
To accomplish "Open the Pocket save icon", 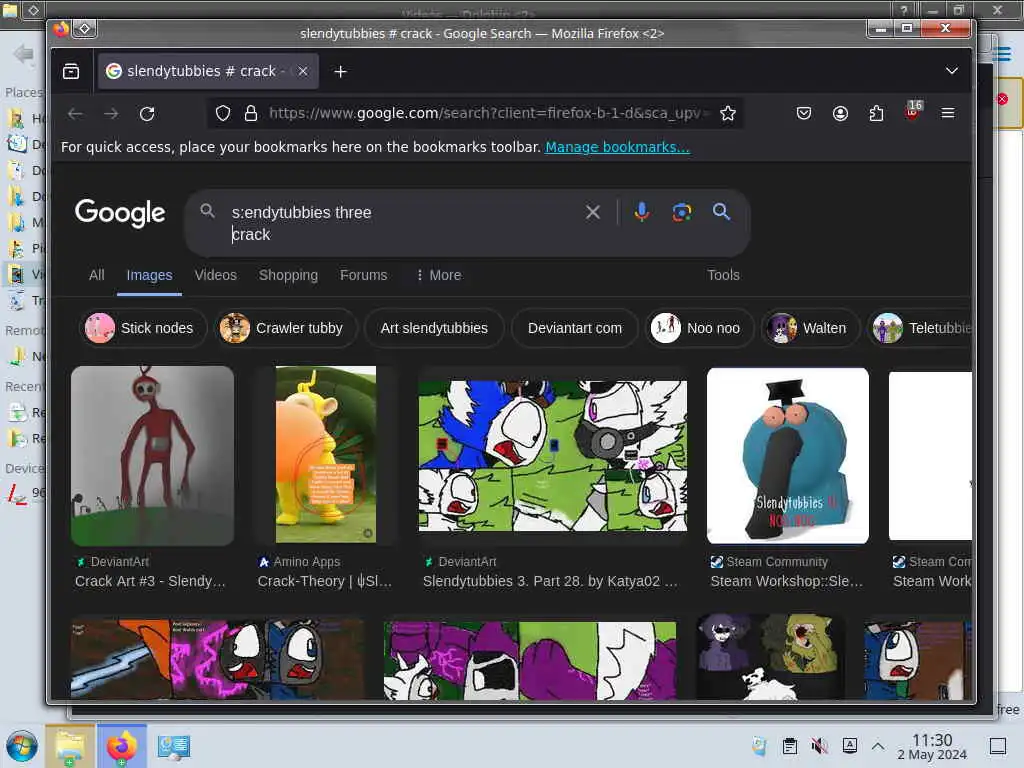I will (804, 114).
